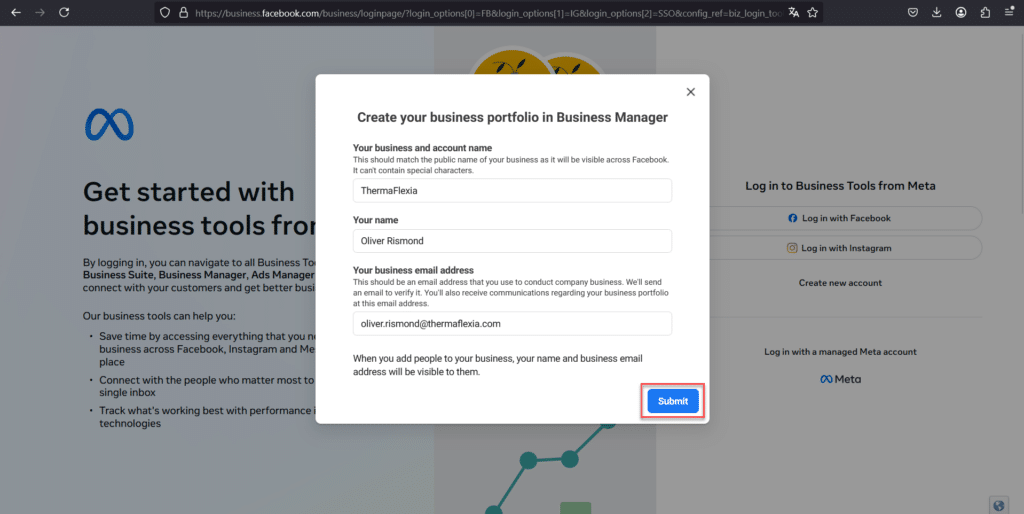Image resolution: width=1024 pixels, height=514 pixels.
Task: Bookmark this page with star icon
Action: [x=812, y=12]
